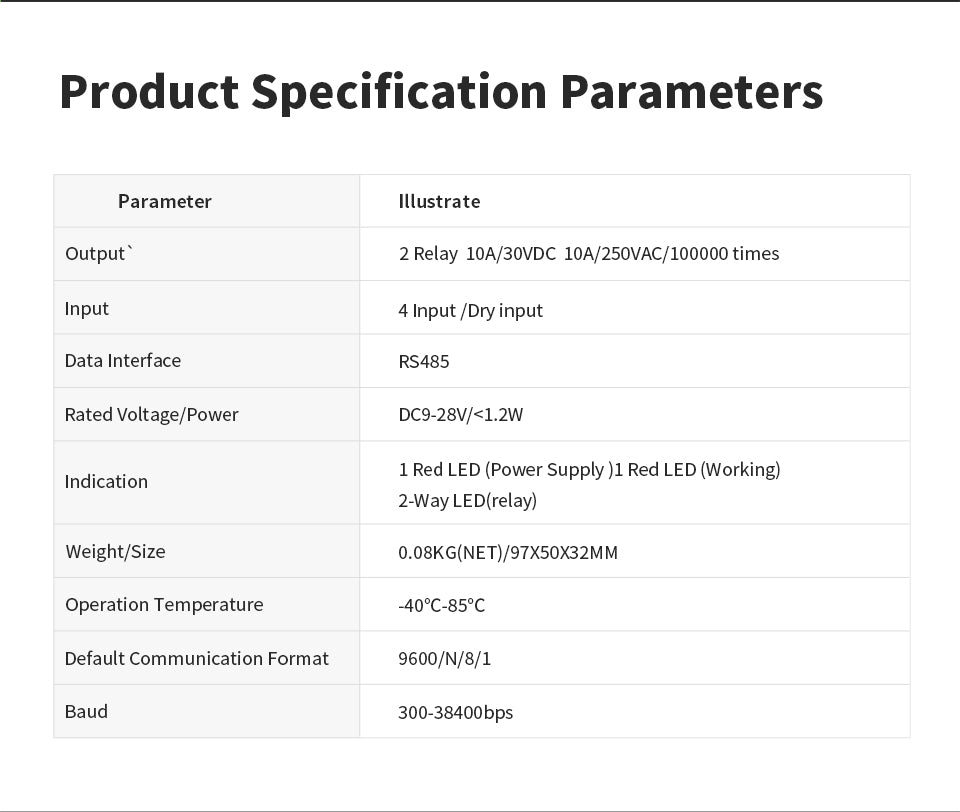The width and height of the screenshot is (960, 812).
Task: Click the 1 Red LED (Power Supply) text
Action: pos(506,470)
